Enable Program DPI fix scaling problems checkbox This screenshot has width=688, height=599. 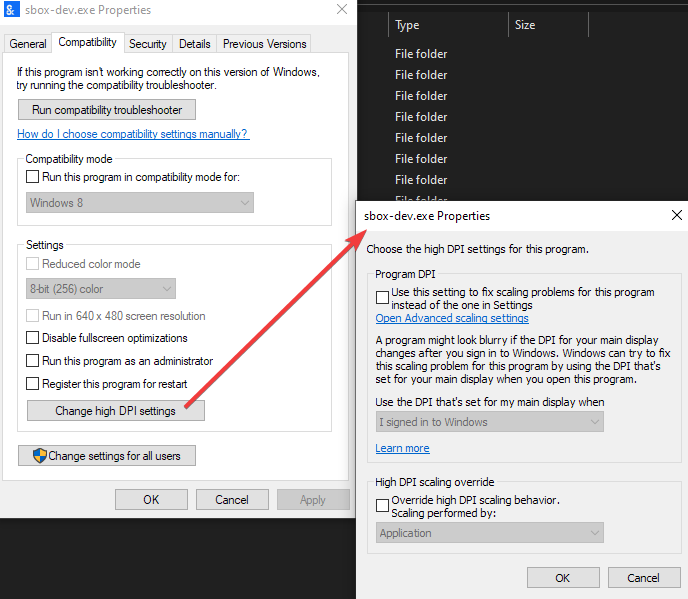(382, 297)
